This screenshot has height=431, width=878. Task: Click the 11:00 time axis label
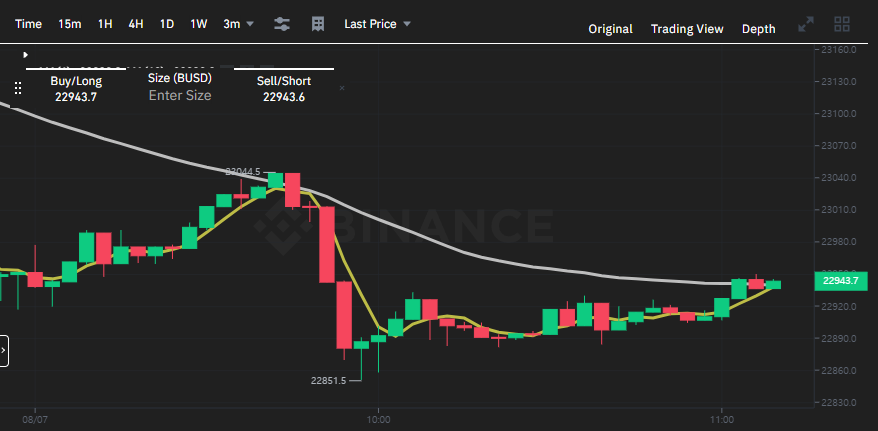722,419
